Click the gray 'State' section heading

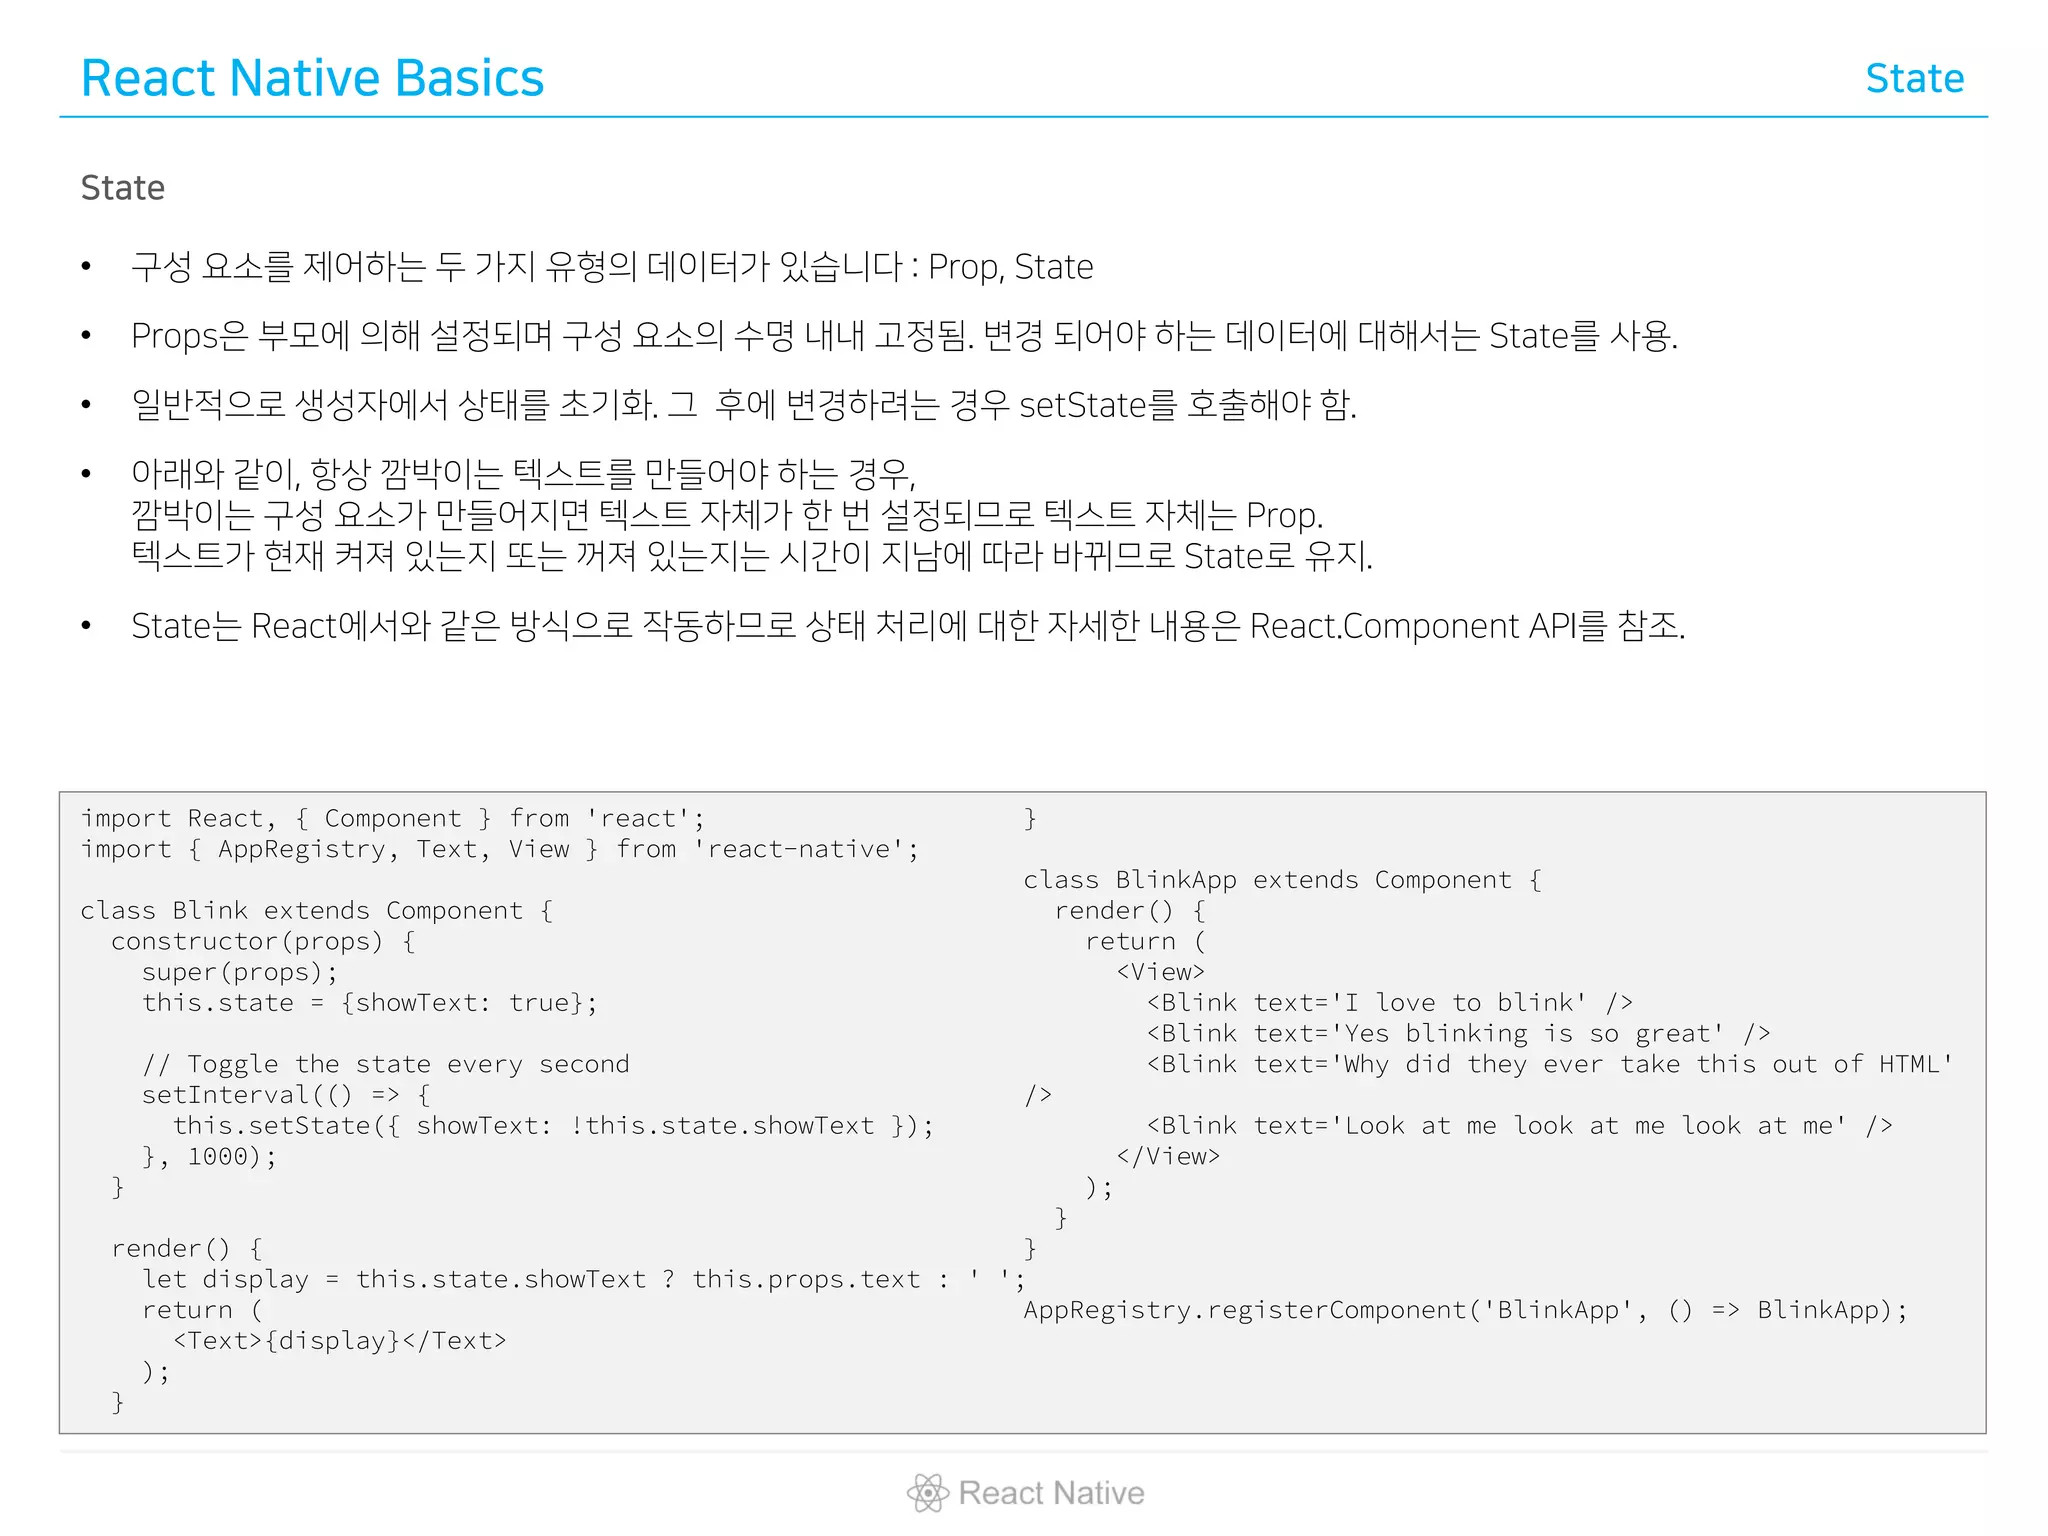point(123,188)
